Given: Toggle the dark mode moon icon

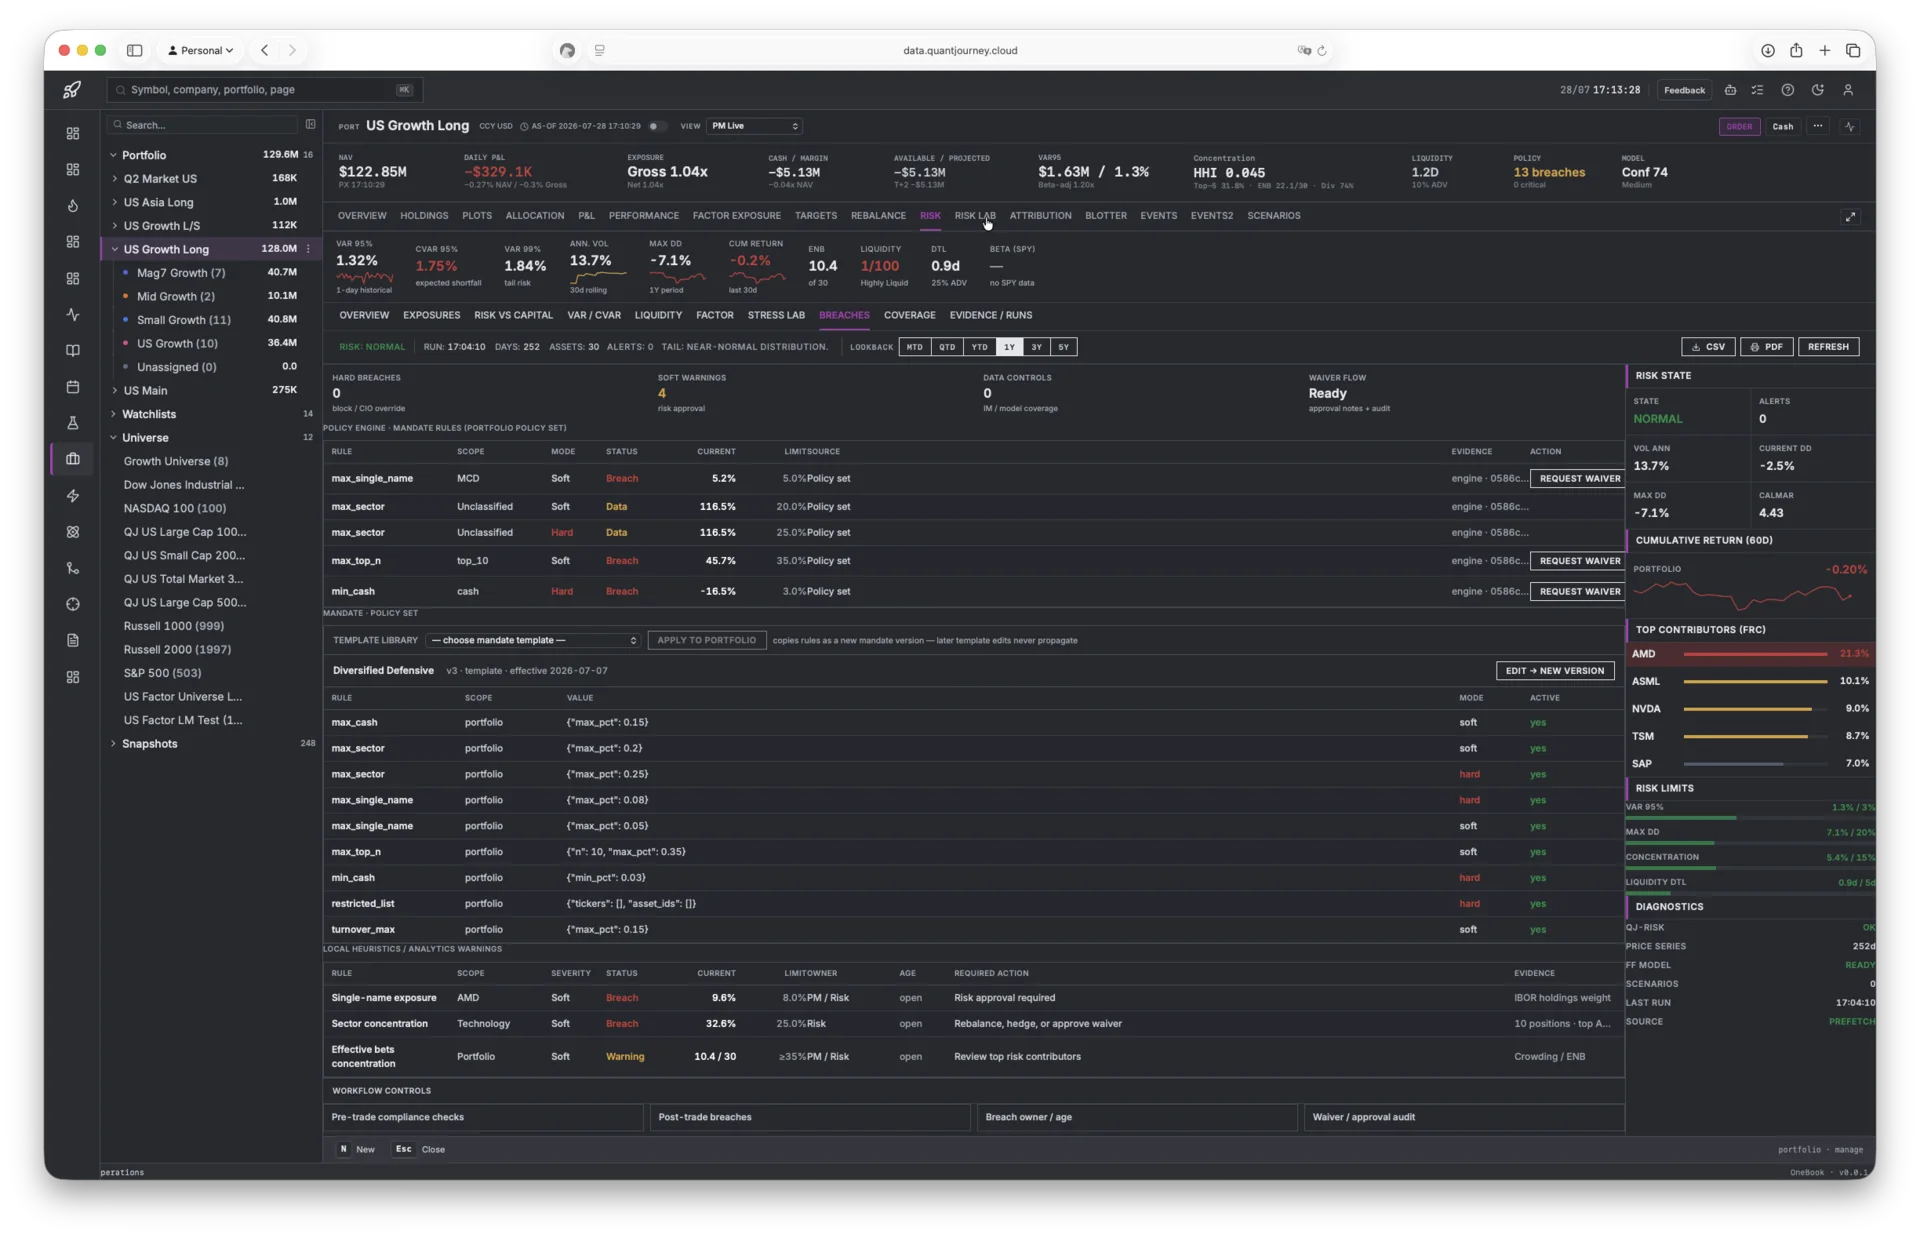Looking at the screenshot, I should pos(1818,90).
